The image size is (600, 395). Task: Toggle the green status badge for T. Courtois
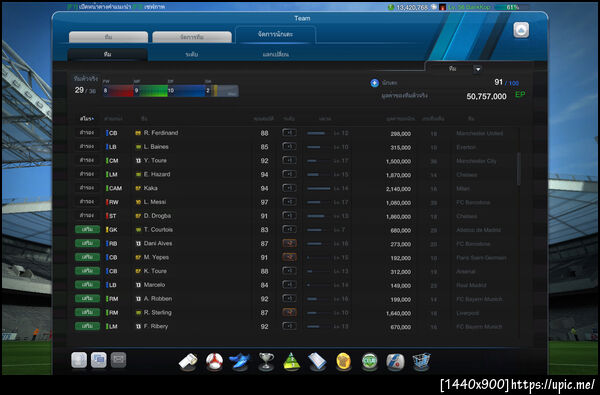87,229
